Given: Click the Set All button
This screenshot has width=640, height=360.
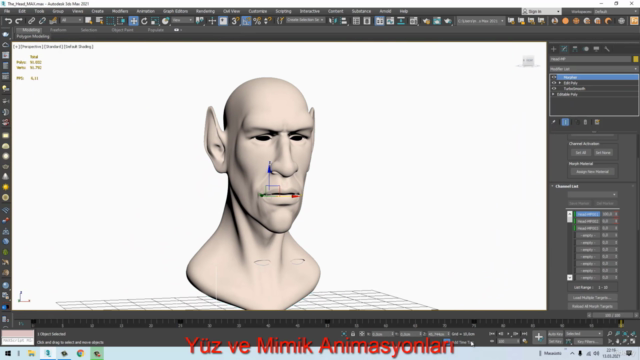Looking at the screenshot, I should click(580, 153).
